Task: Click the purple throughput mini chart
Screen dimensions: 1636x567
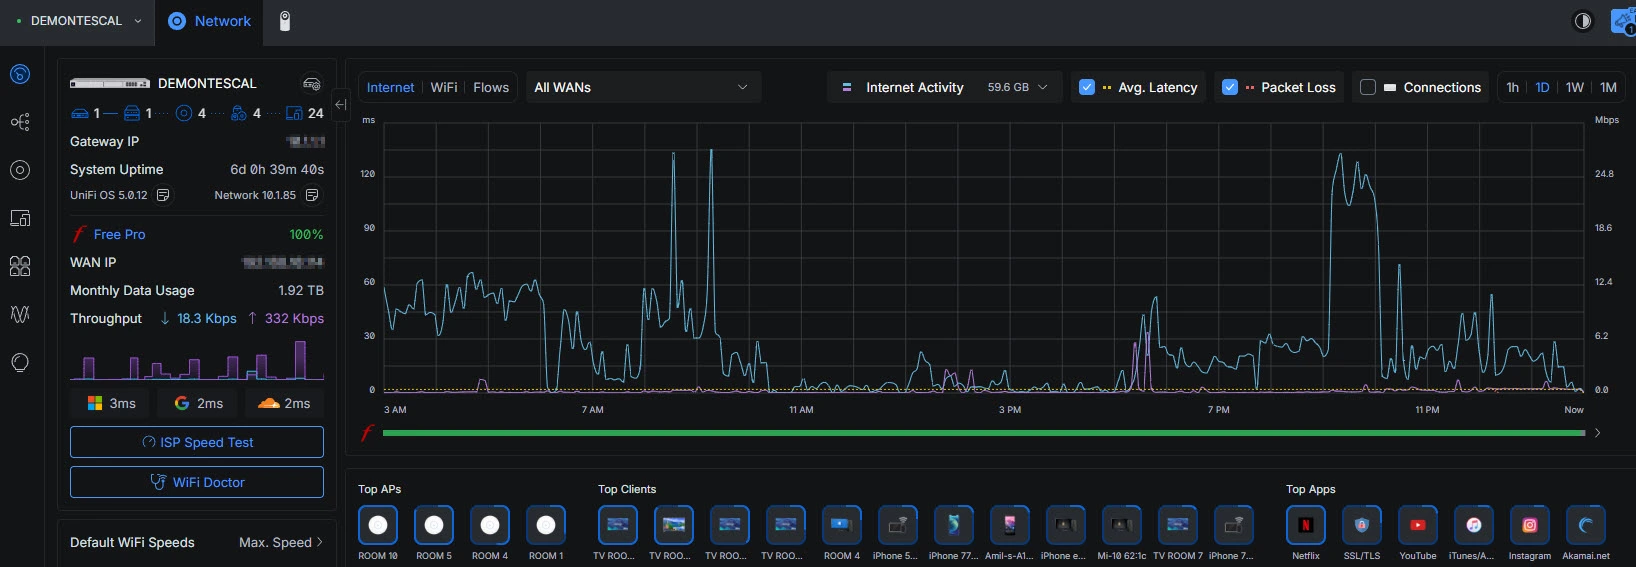Action: [197, 360]
